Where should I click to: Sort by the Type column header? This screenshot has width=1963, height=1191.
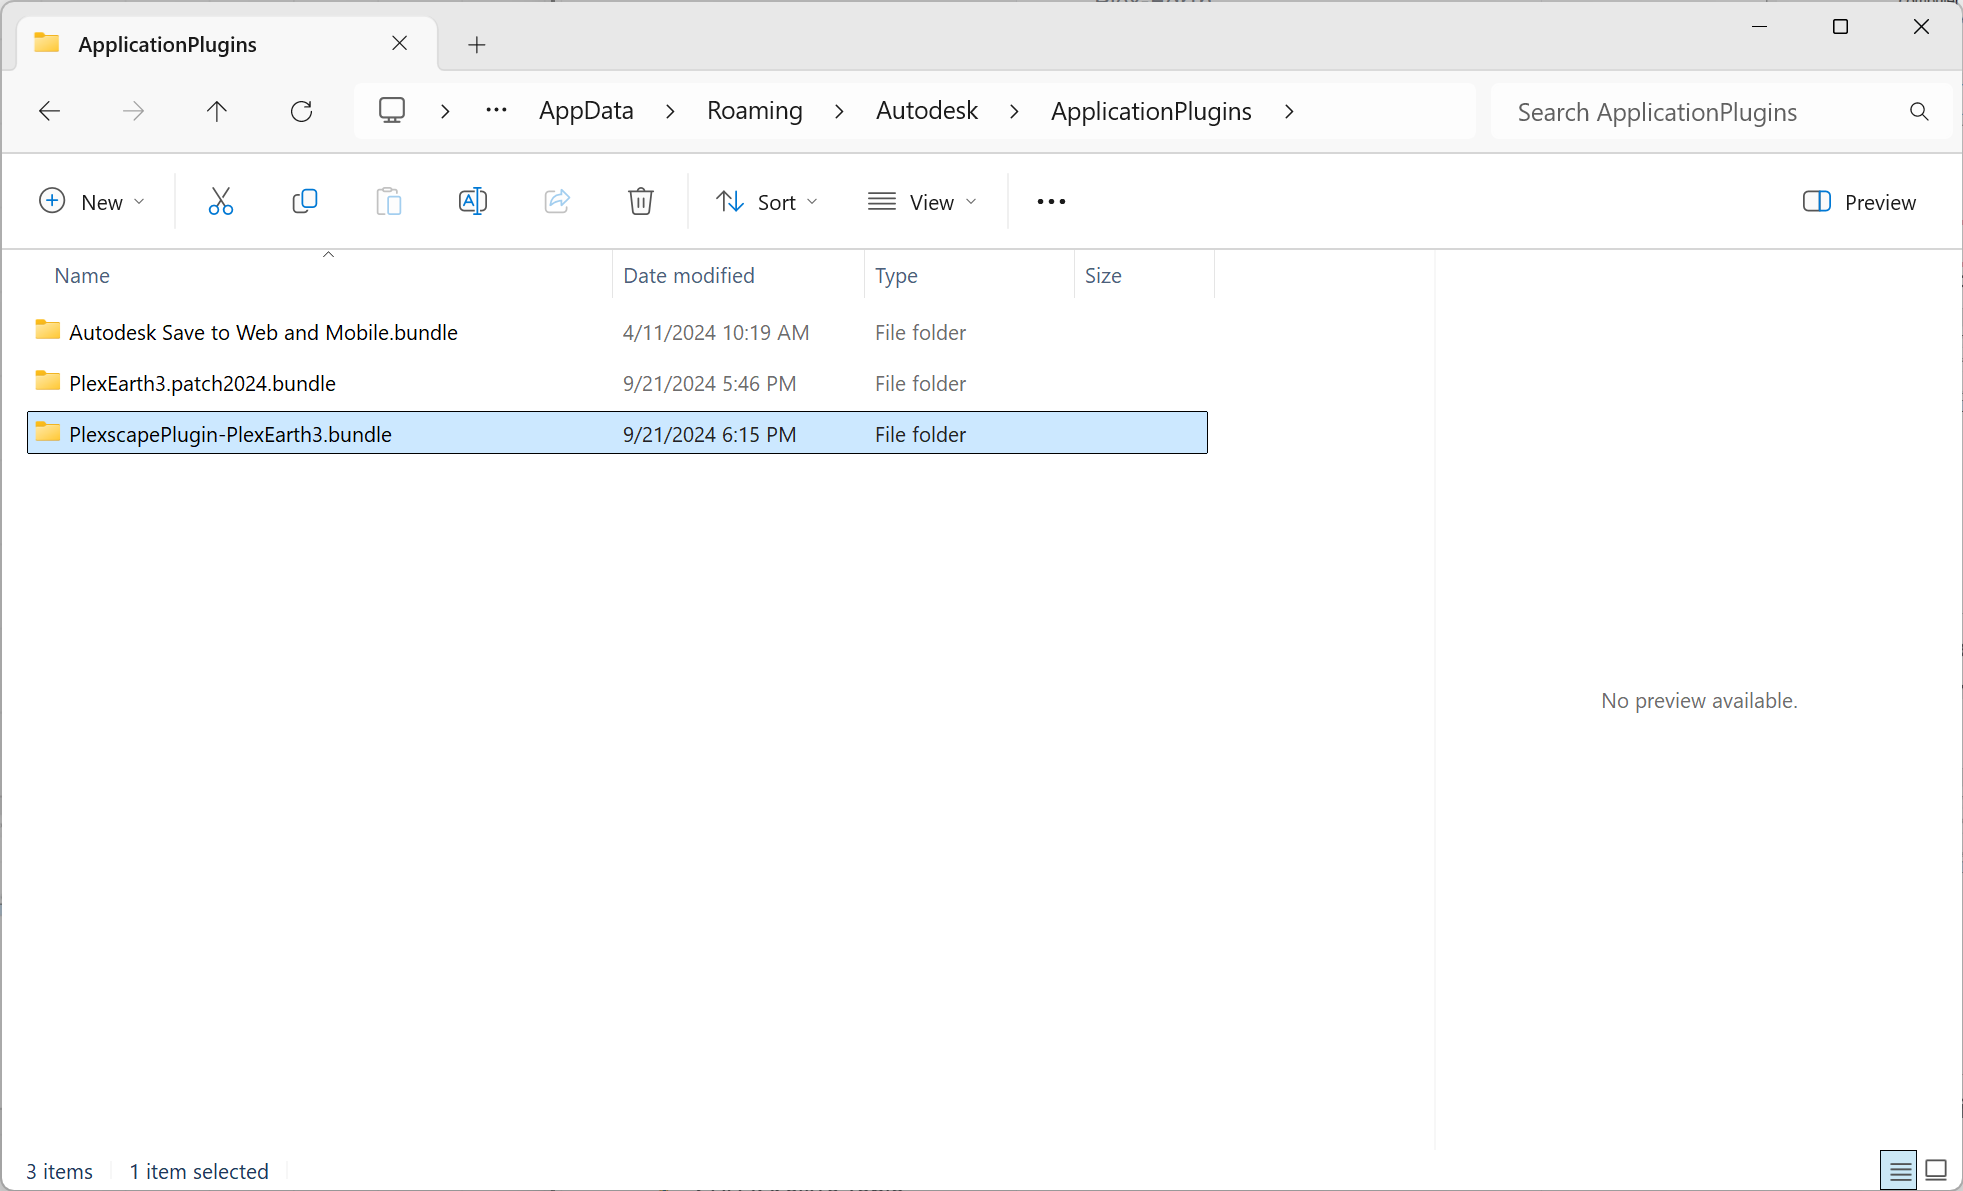click(x=969, y=275)
